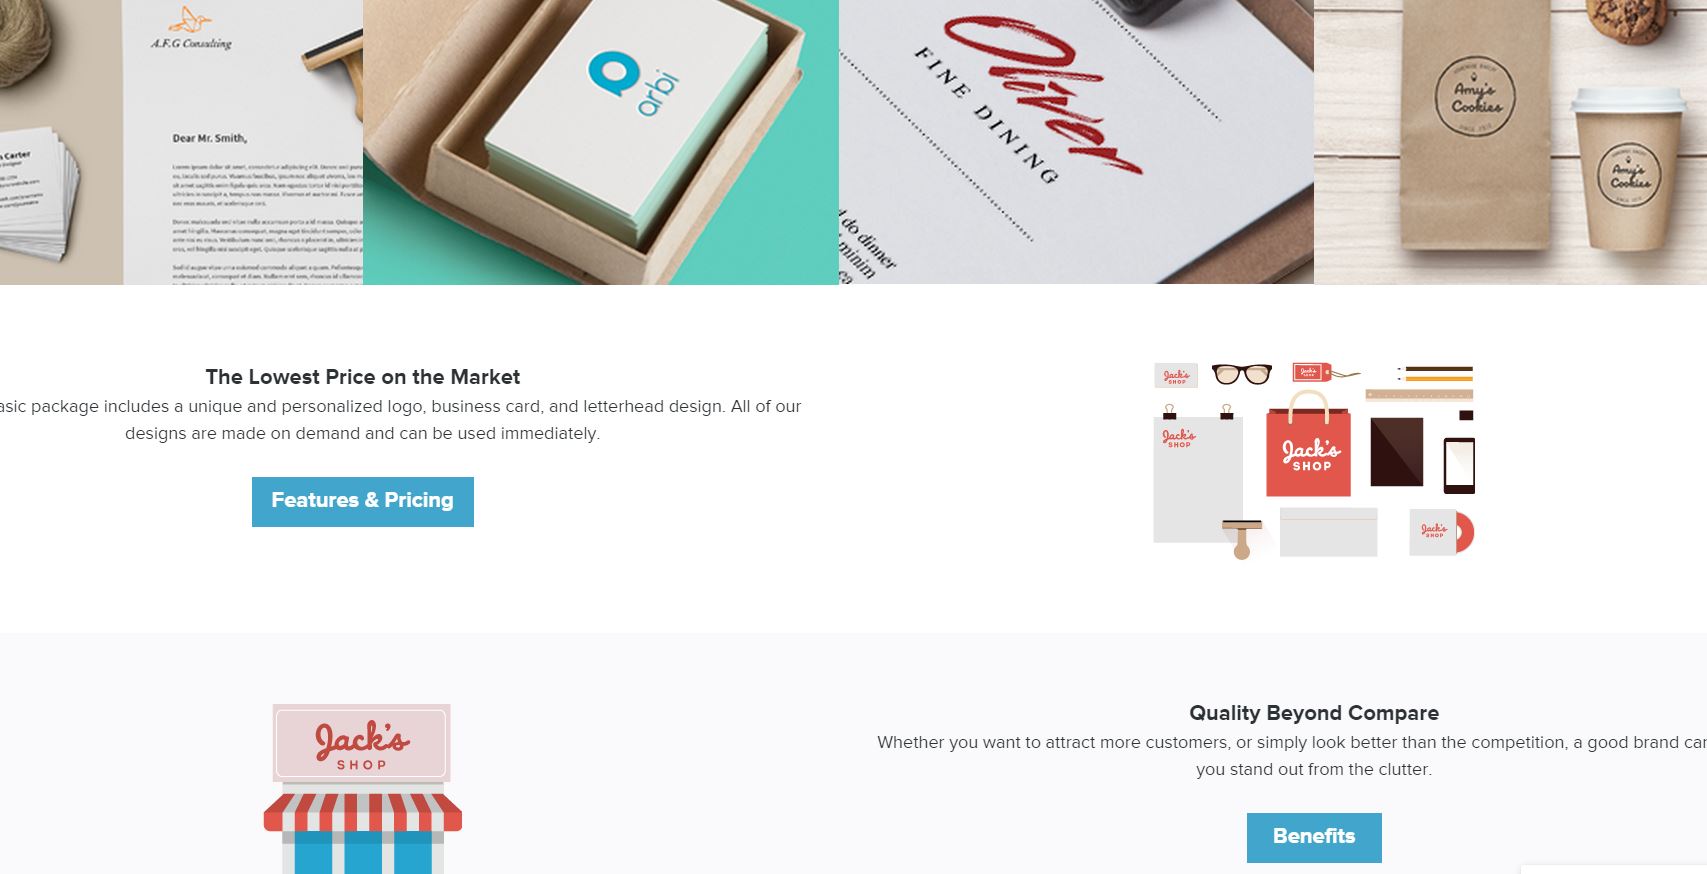Open the Amy's Cookies packaging image
Screen dimensions: 1707x874
tap(1510, 142)
